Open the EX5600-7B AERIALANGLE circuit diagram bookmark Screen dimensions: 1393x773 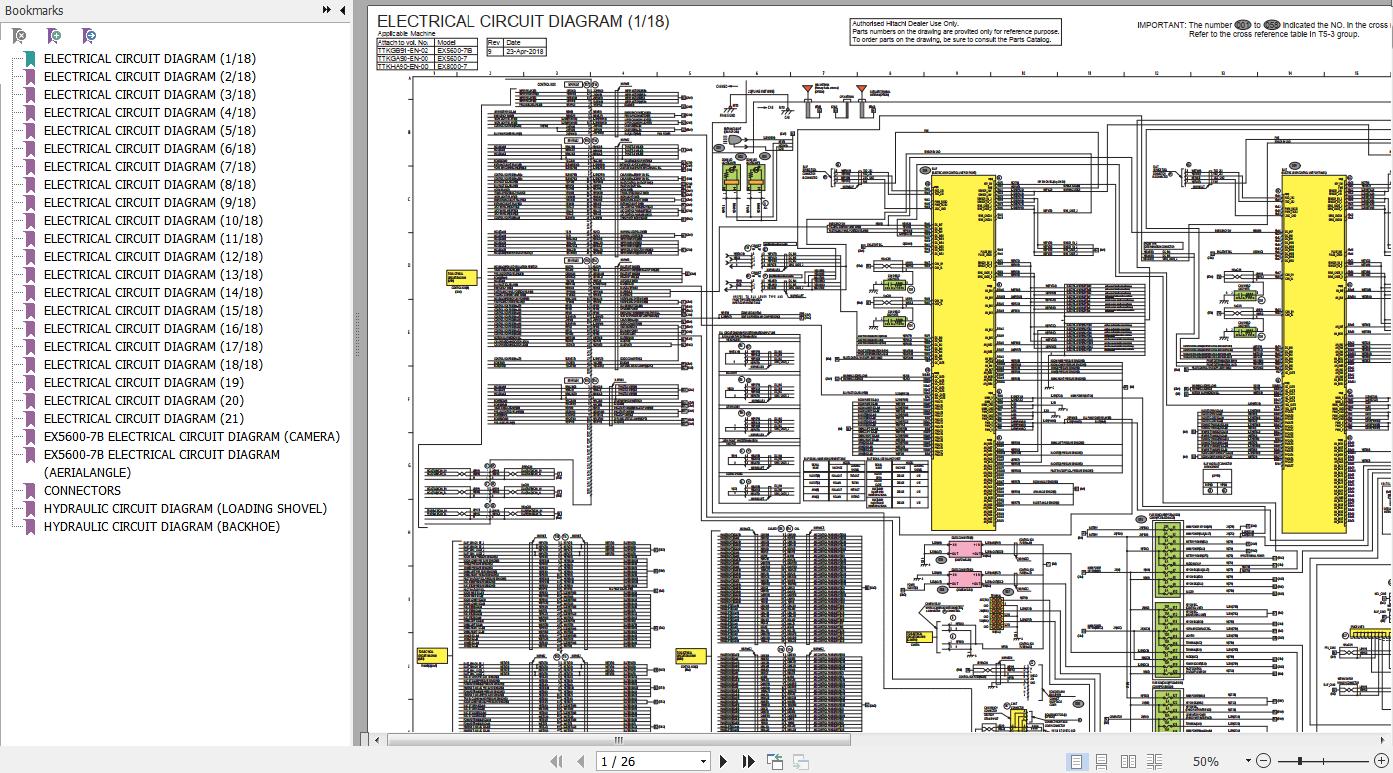click(x=162, y=464)
